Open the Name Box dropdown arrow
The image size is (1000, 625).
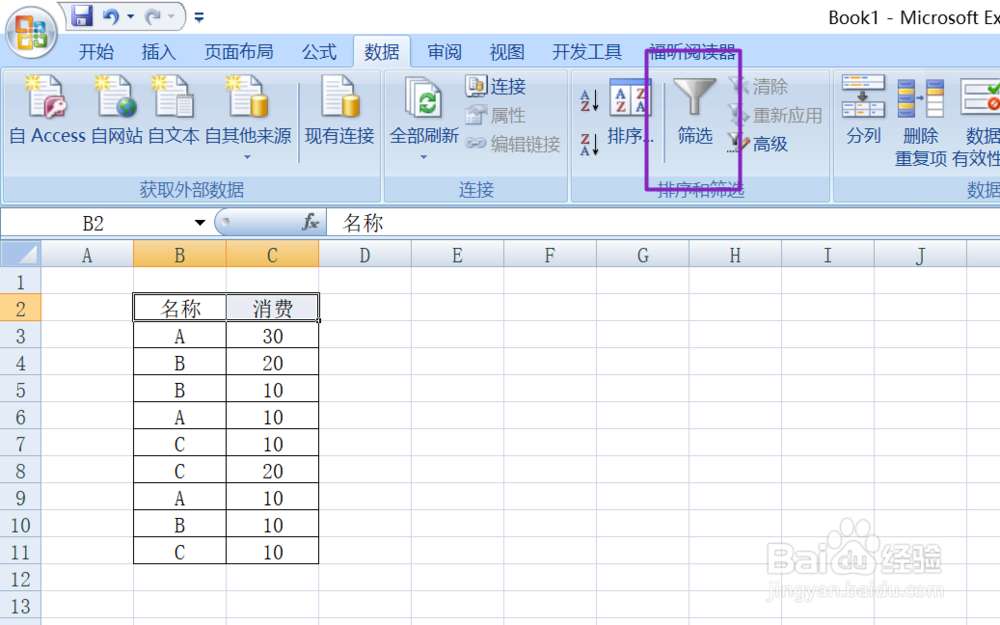(198, 222)
